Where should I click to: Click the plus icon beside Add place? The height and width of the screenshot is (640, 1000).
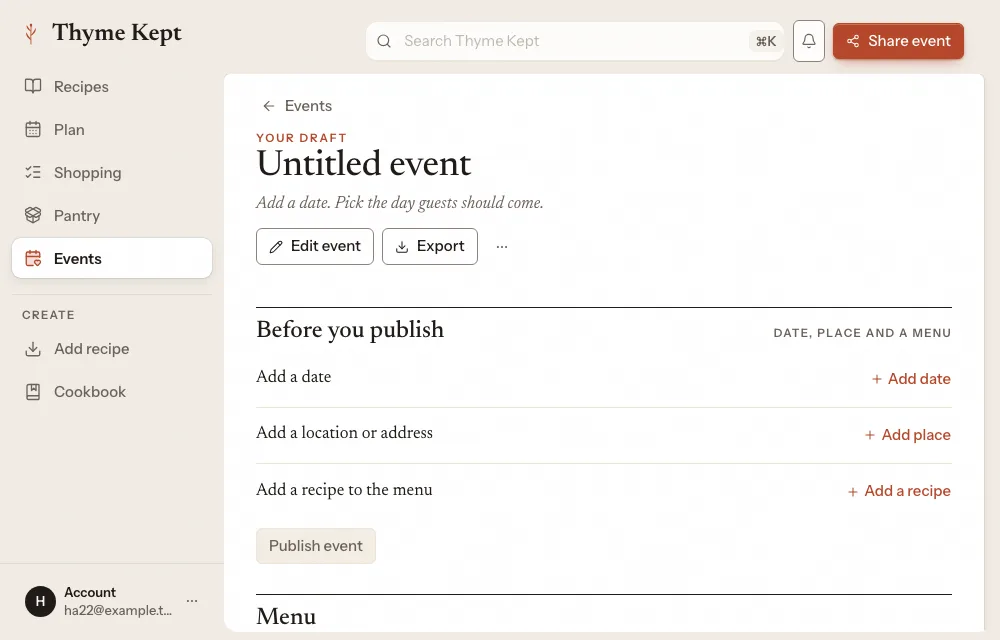tap(870, 435)
